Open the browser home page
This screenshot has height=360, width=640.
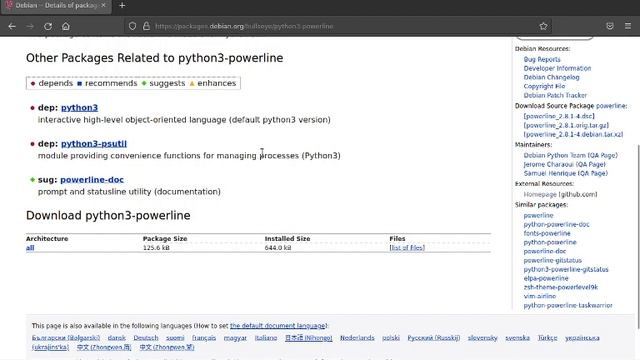[x=66, y=26]
